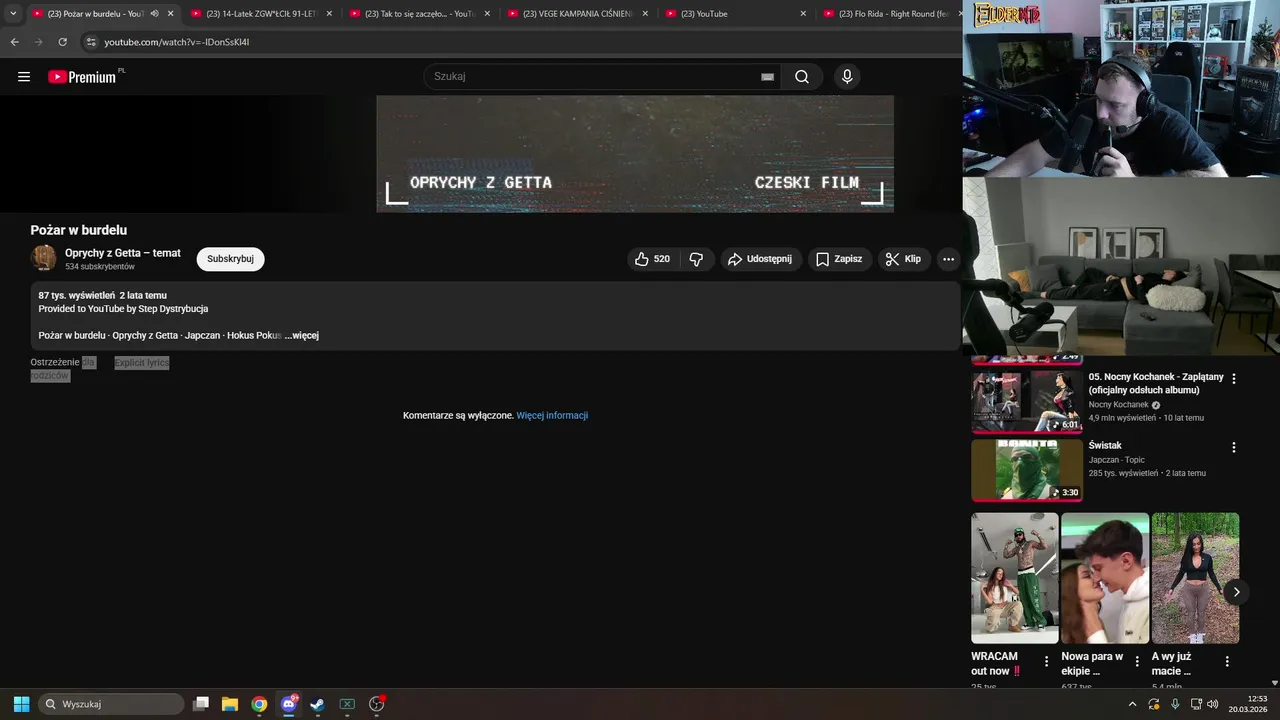Viewport: 1280px width, 720px height.
Task: Dislike the video with thumbs-down
Action: (x=696, y=259)
